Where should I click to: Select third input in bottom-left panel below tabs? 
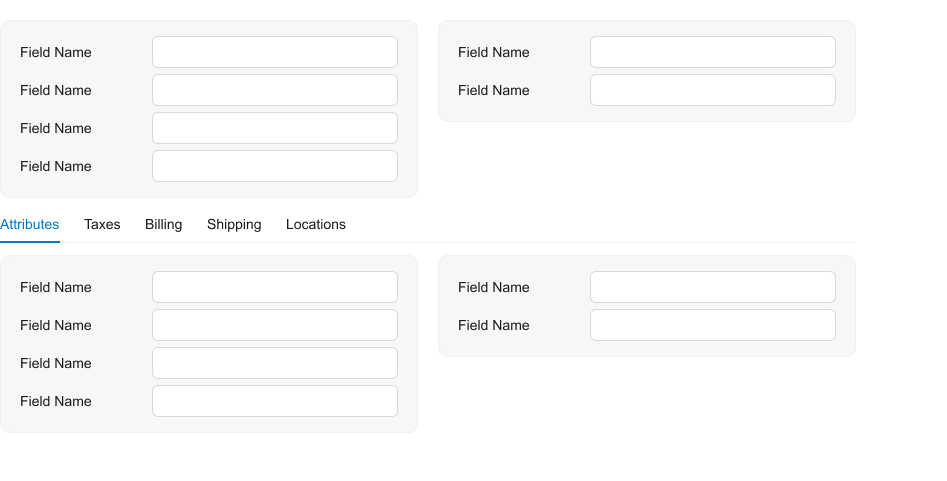pos(275,363)
